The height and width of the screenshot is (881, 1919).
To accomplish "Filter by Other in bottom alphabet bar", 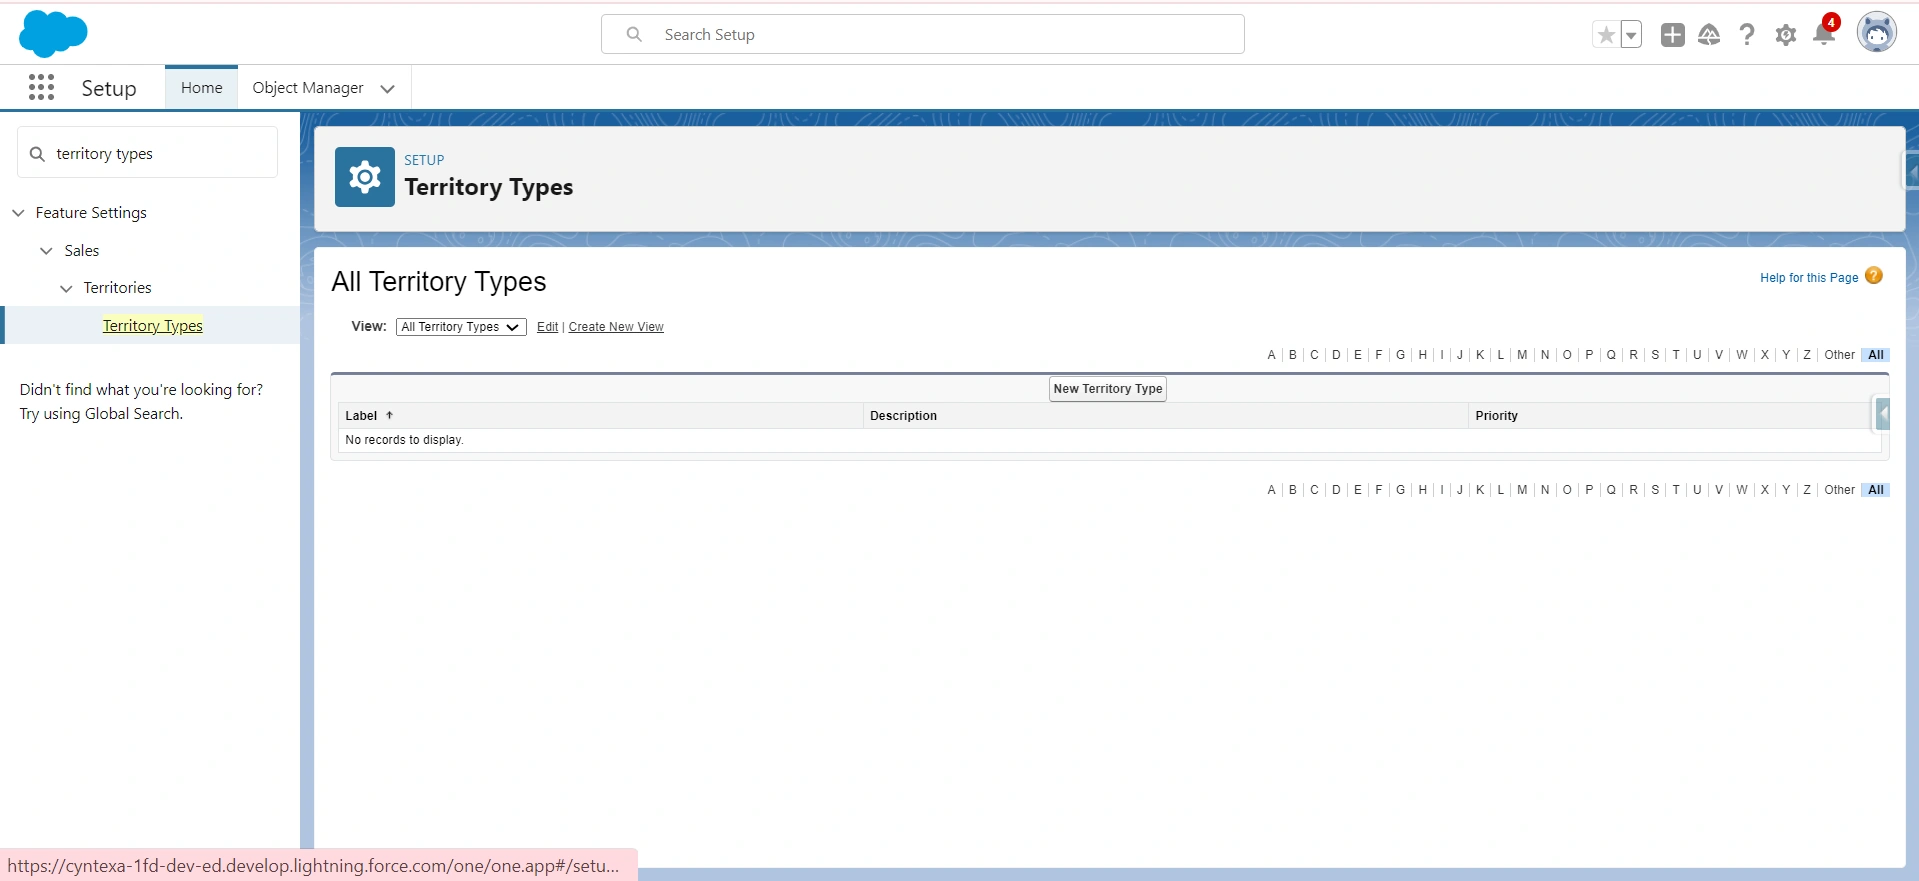I will [1839, 490].
